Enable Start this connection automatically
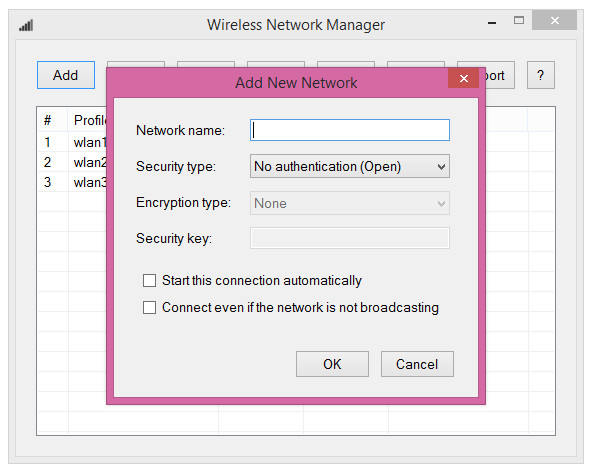This screenshot has height=474, width=594. click(149, 280)
